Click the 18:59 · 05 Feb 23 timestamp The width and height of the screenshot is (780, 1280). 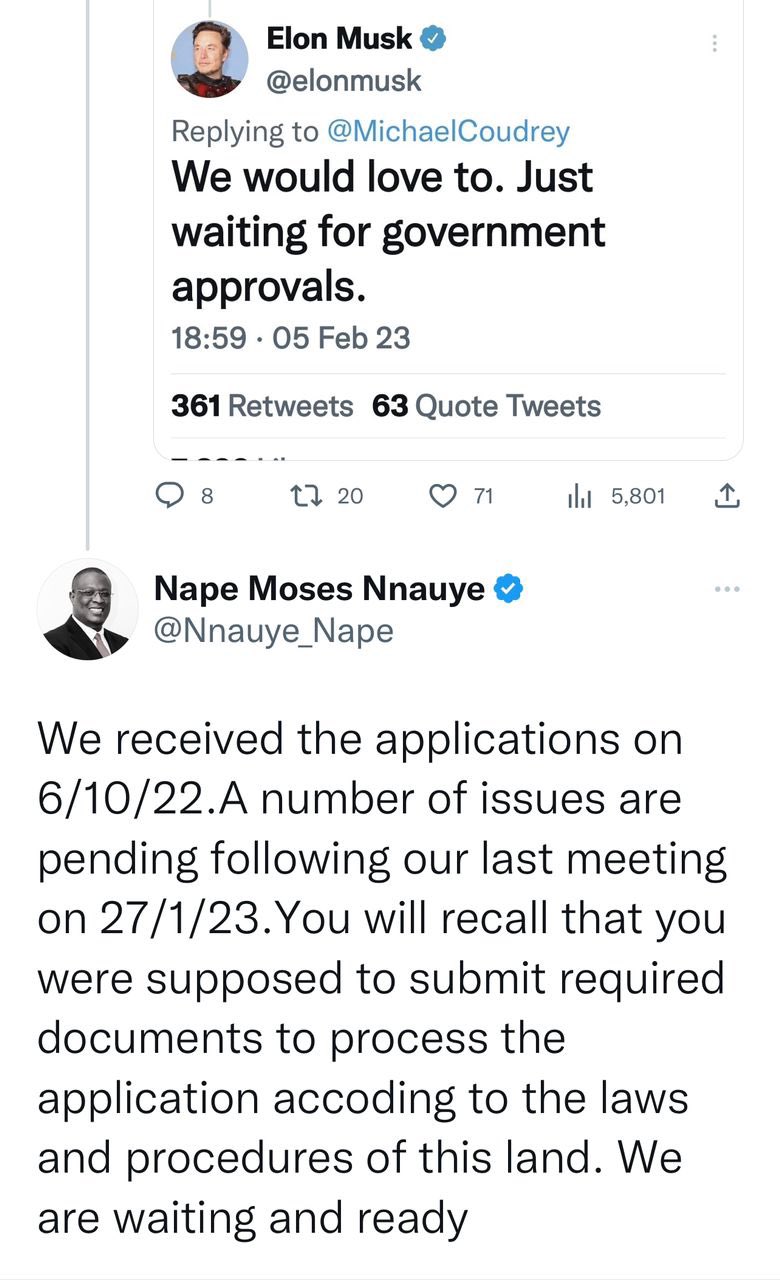coord(291,338)
